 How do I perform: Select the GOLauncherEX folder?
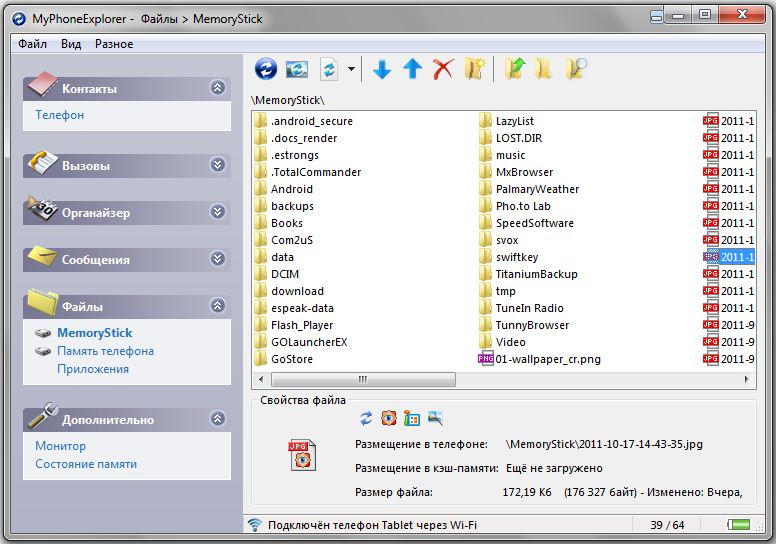point(301,342)
